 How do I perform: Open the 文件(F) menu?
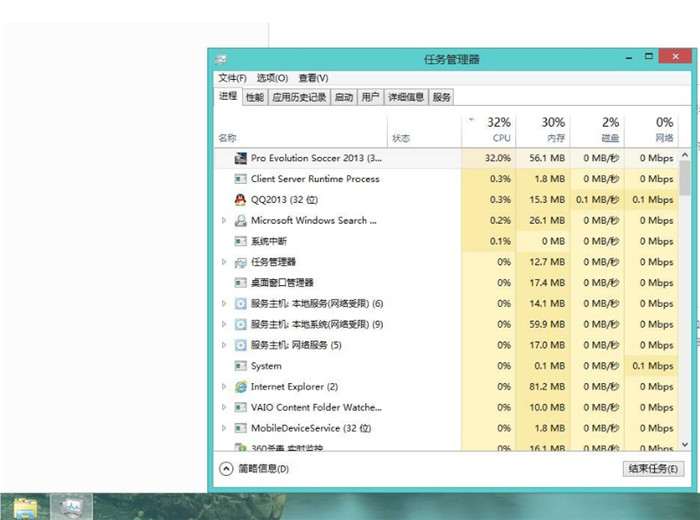[x=232, y=78]
